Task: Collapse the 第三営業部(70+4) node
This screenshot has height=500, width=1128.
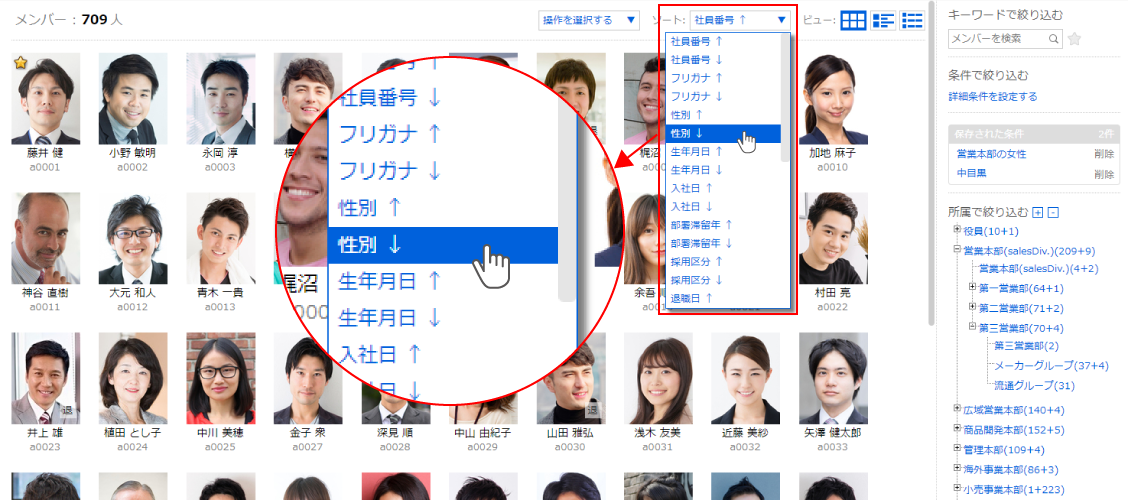Action: [x=973, y=327]
